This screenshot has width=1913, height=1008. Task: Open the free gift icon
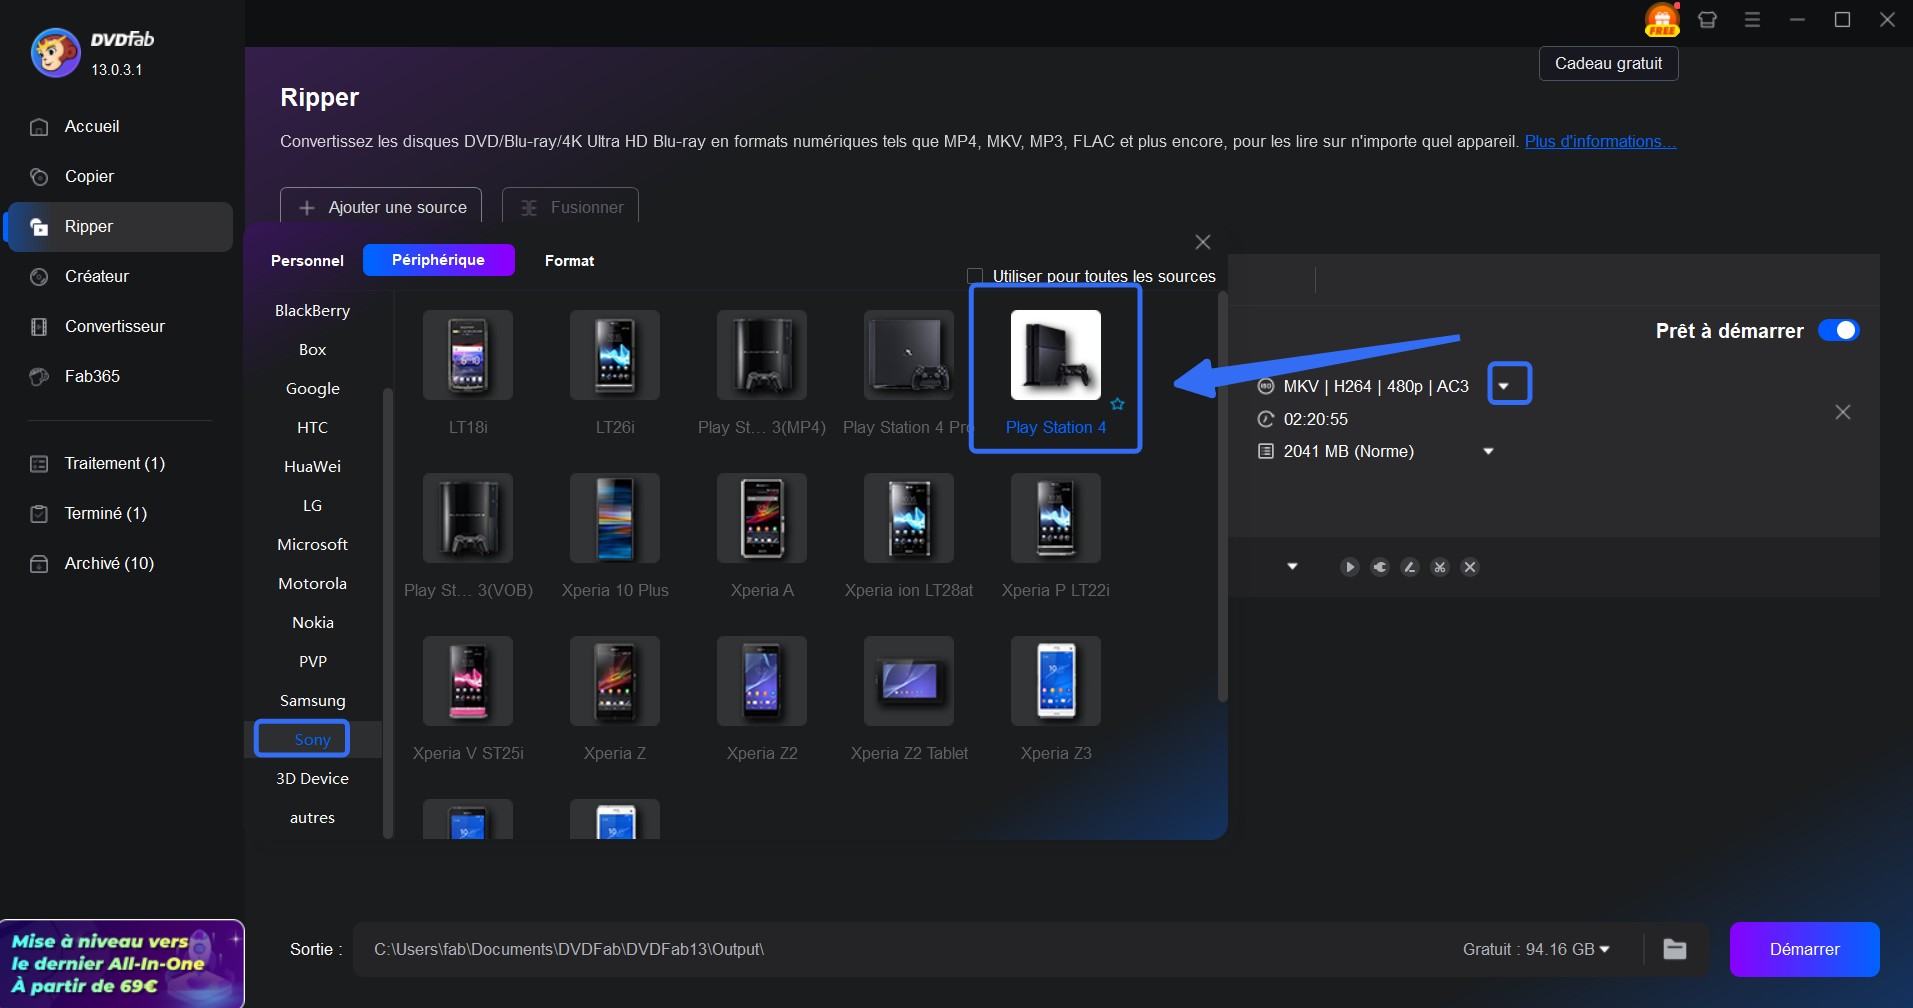point(1661,20)
